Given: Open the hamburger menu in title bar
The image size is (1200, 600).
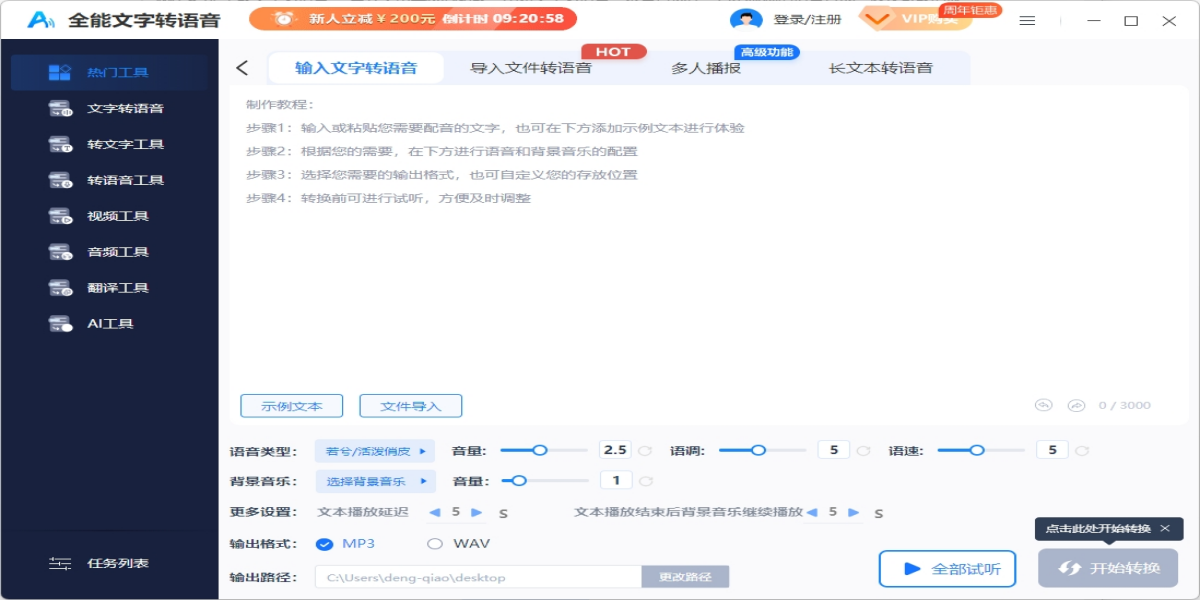Looking at the screenshot, I should coord(1027,20).
